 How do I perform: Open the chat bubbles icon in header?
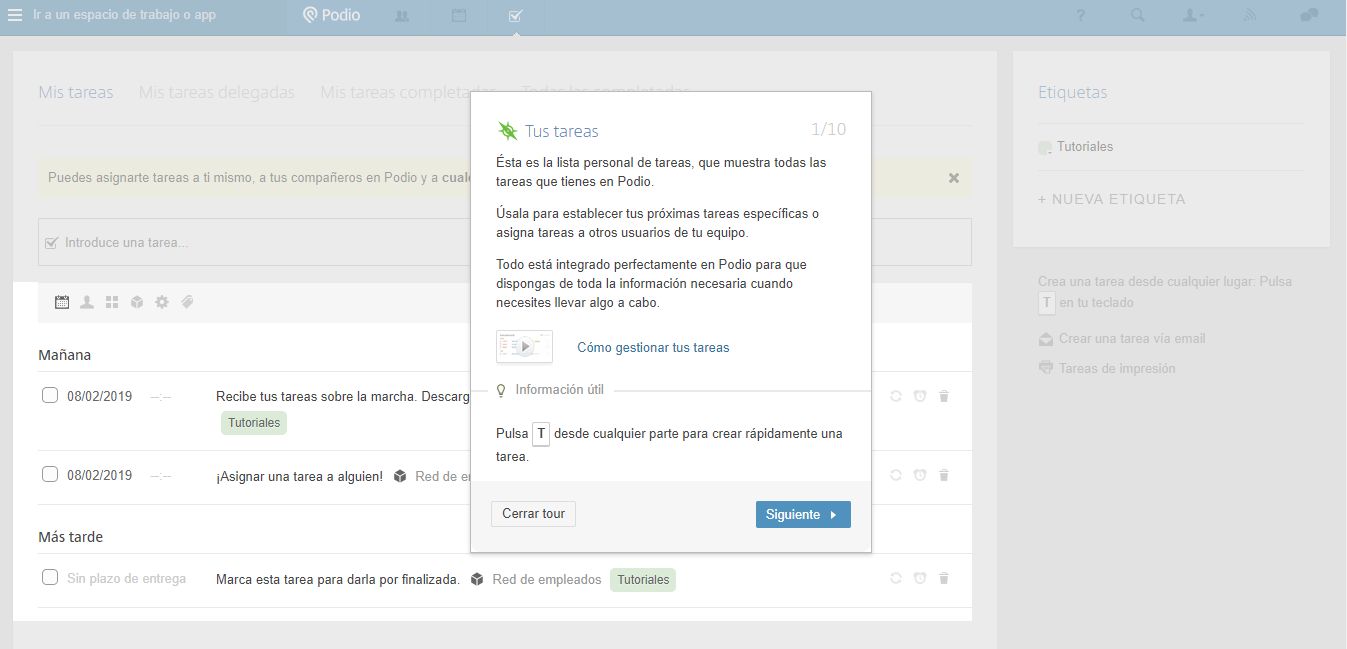point(1309,16)
